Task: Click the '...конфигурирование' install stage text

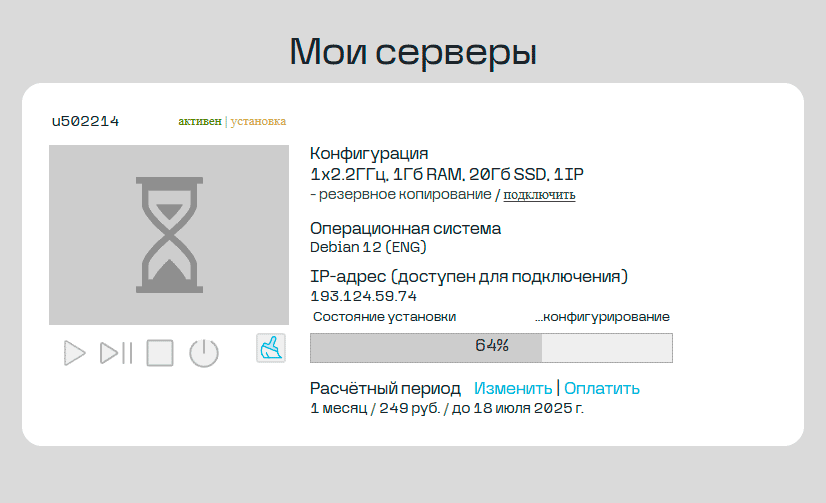Action: (602, 317)
